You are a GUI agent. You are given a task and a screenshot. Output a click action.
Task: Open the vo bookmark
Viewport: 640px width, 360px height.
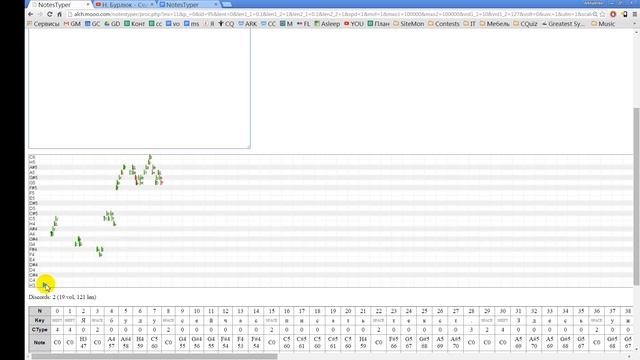[x=173, y=24]
